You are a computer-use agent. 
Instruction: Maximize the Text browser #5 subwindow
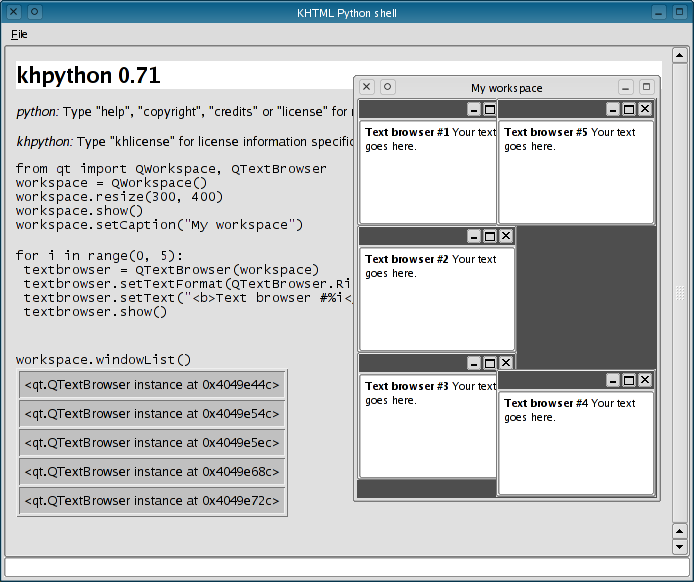629,109
